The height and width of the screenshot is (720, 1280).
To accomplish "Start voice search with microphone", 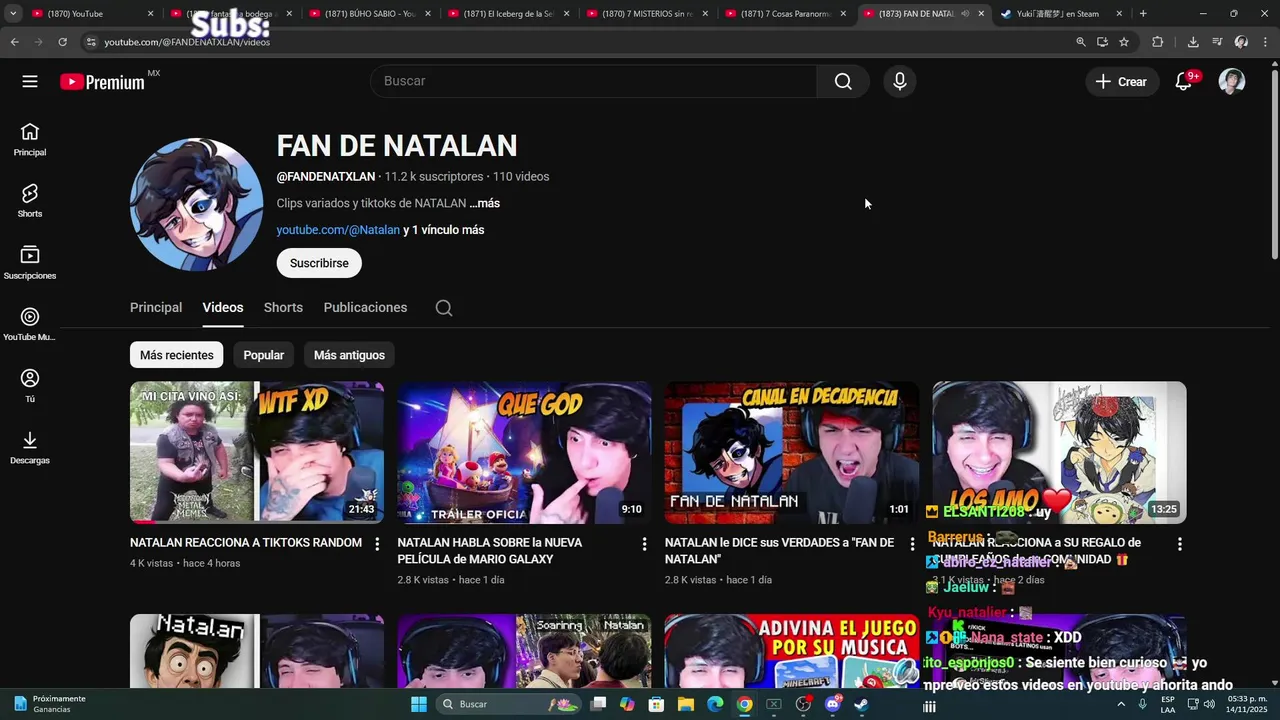I will (900, 81).
